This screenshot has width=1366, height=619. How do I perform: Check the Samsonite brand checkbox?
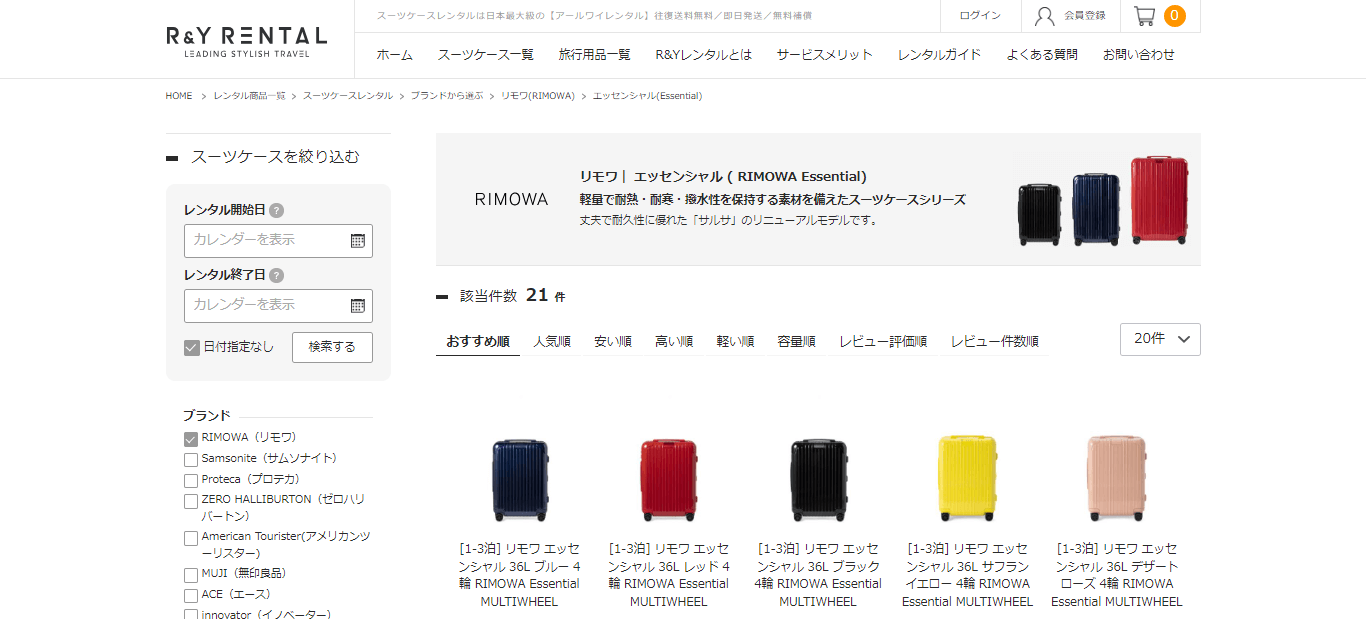pyautogui.click(x=191, y=460)
